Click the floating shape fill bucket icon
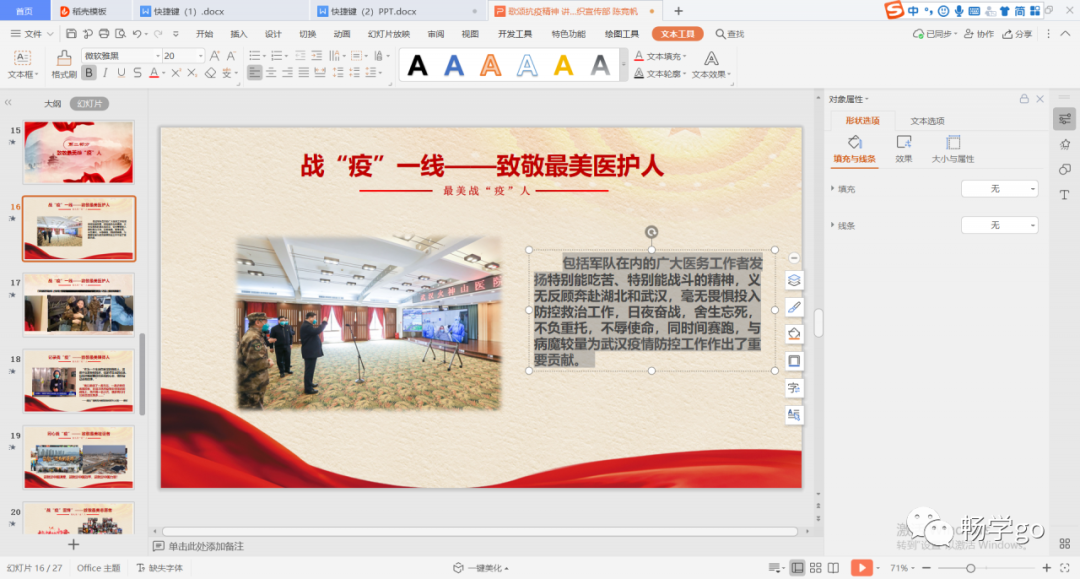The width and height of the screenshot is (1080, 579). coord(794,334)
